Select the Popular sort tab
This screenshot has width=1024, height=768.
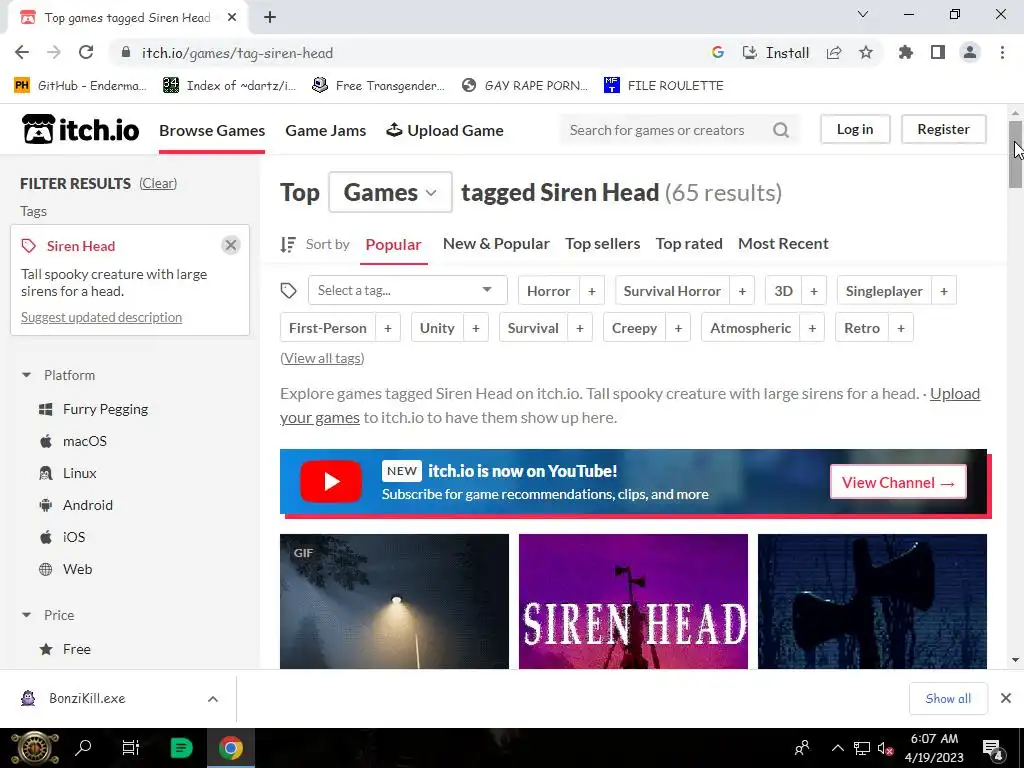(393, 244)
